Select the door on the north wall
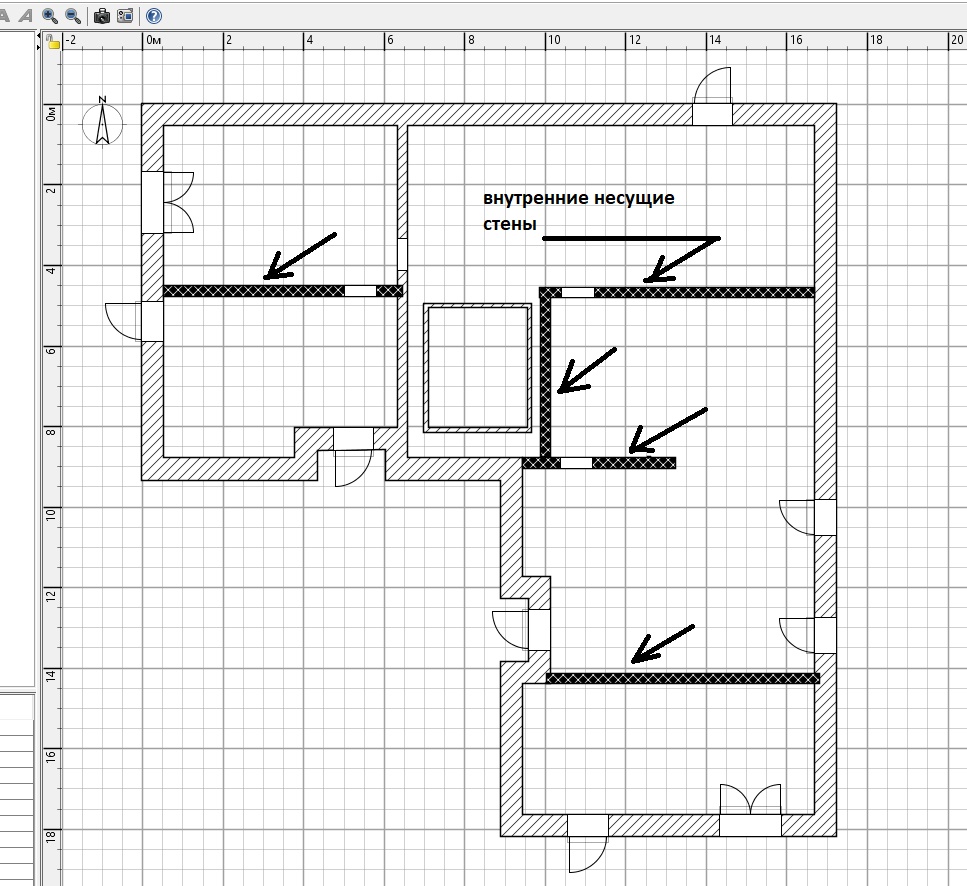 712,97
